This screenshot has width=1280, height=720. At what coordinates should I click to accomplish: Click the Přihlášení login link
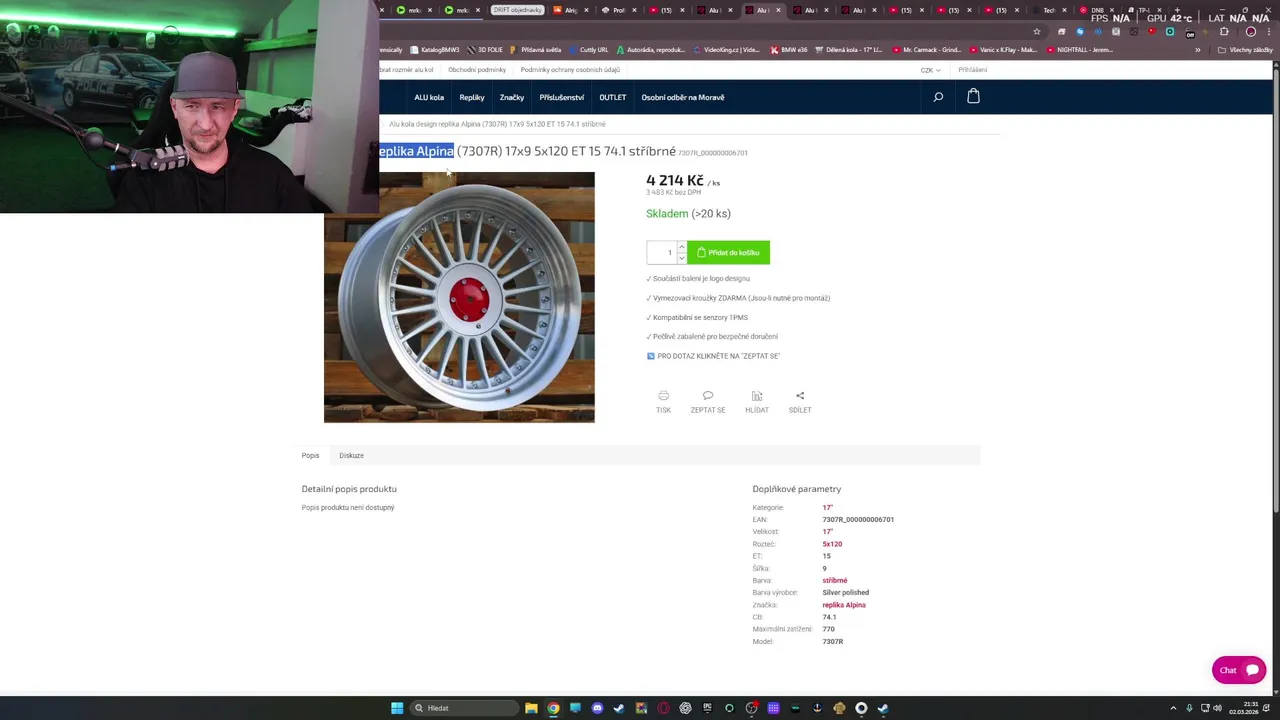tap(972, 70)
